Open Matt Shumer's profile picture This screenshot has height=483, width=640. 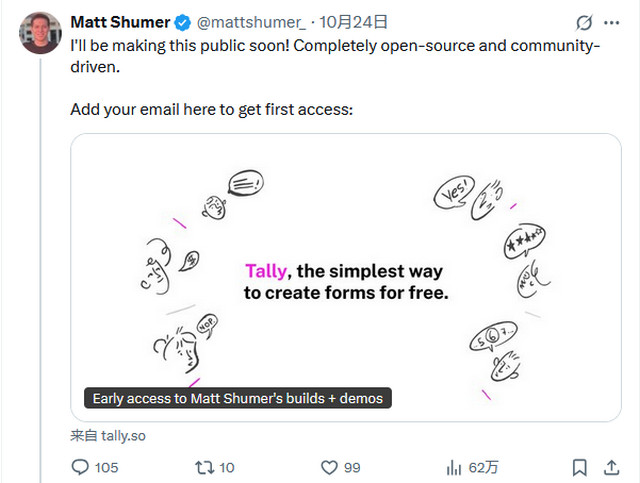(38, 33)
